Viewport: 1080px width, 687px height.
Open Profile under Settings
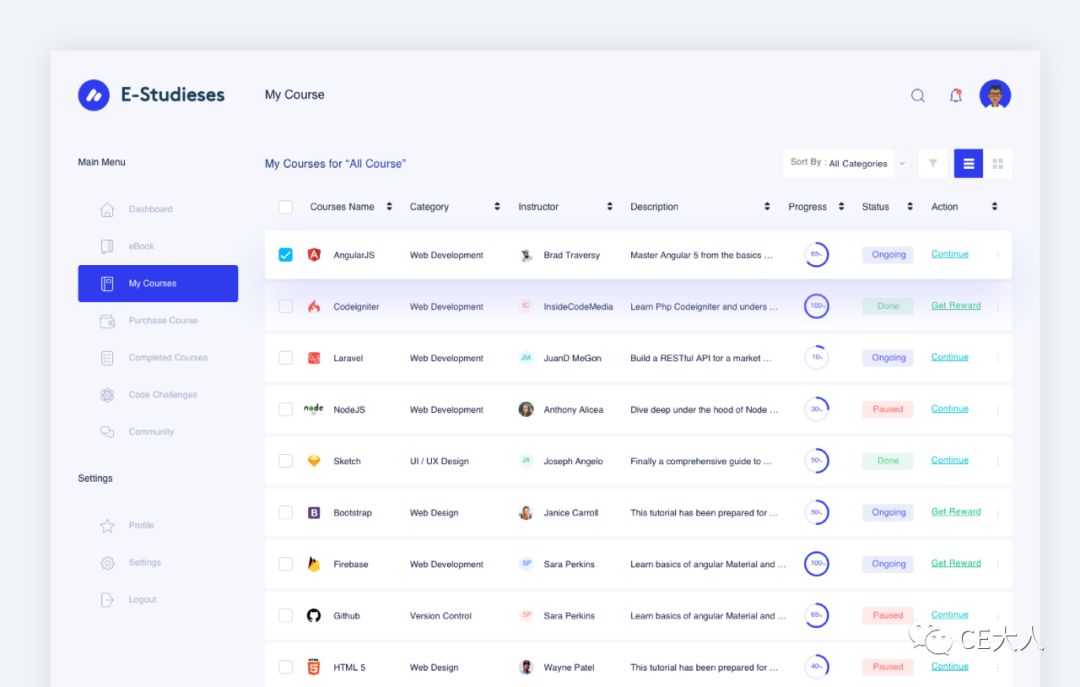pyautogui.click(x=158, y=525)
